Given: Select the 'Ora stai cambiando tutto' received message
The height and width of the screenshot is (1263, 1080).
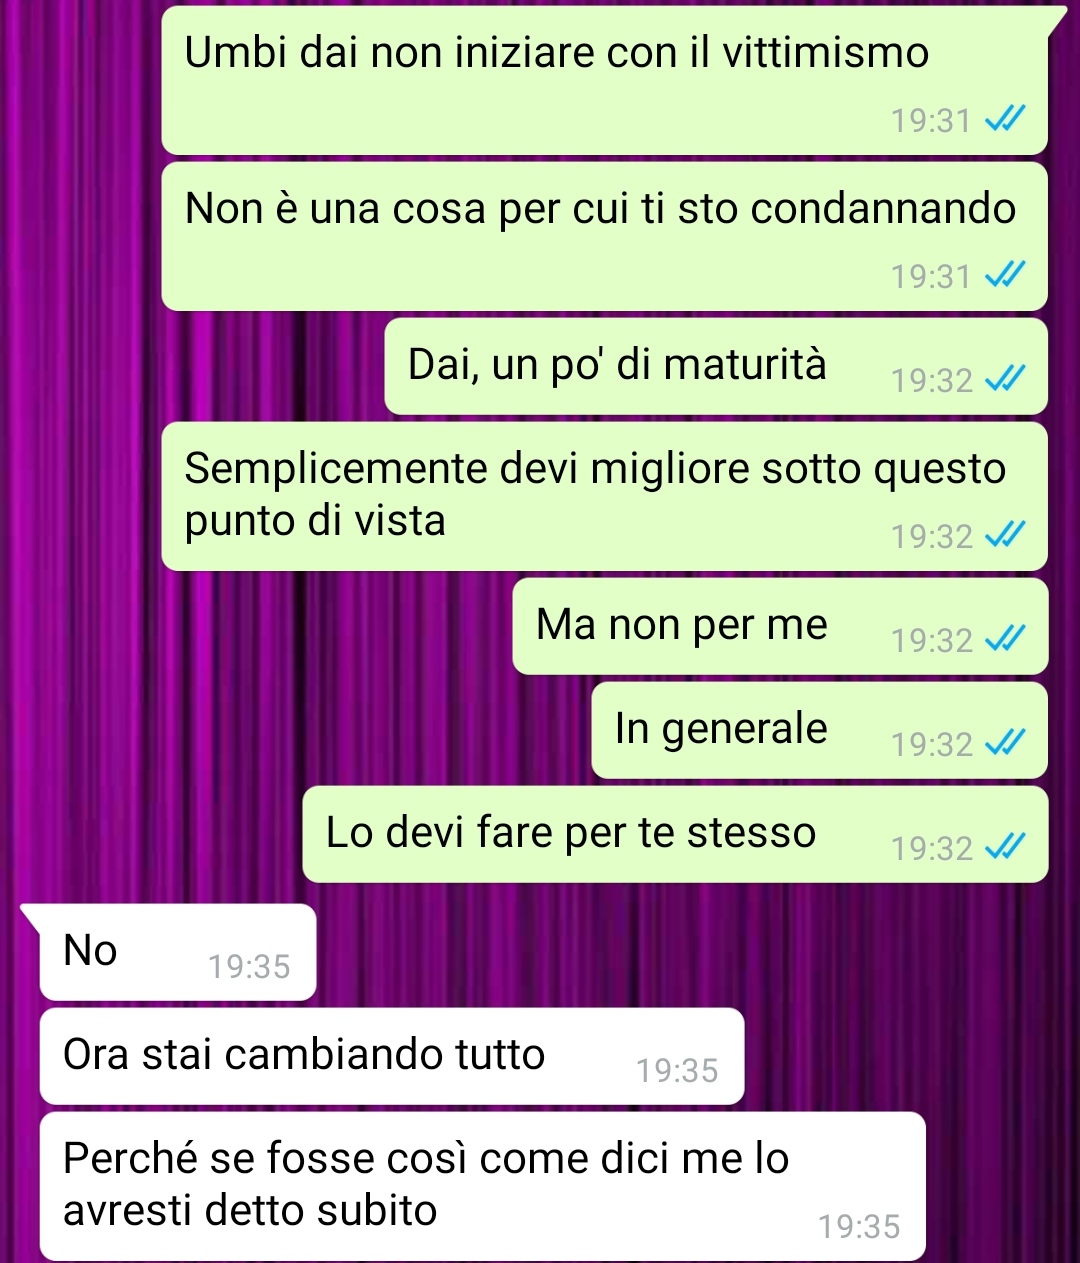Looking at the screenshot, I should [392, 1056].
